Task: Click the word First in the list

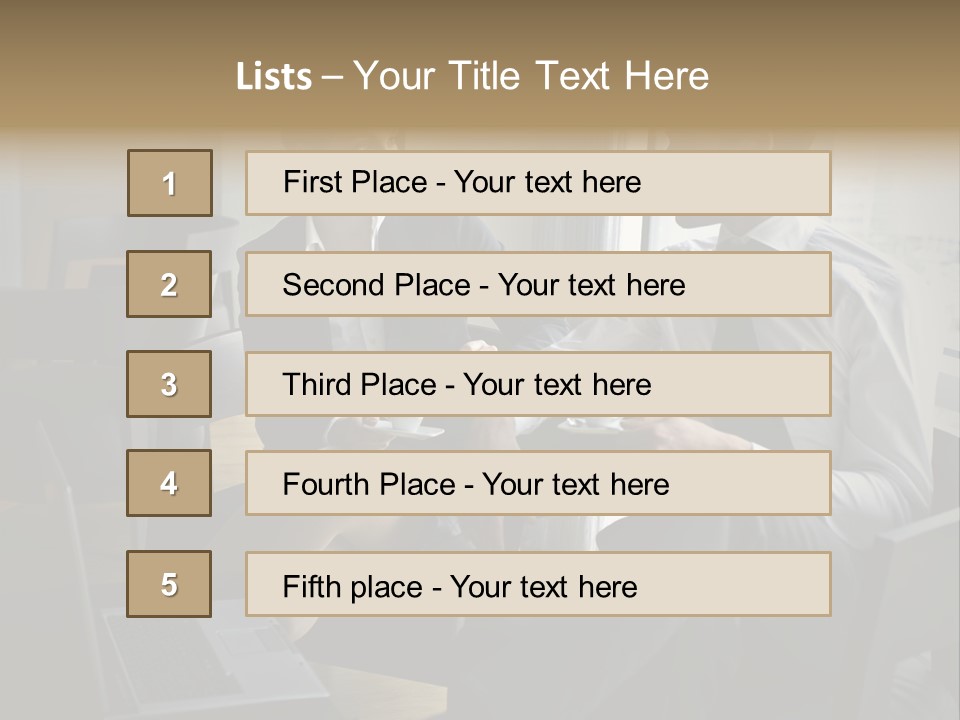Action: click(312, 182)
